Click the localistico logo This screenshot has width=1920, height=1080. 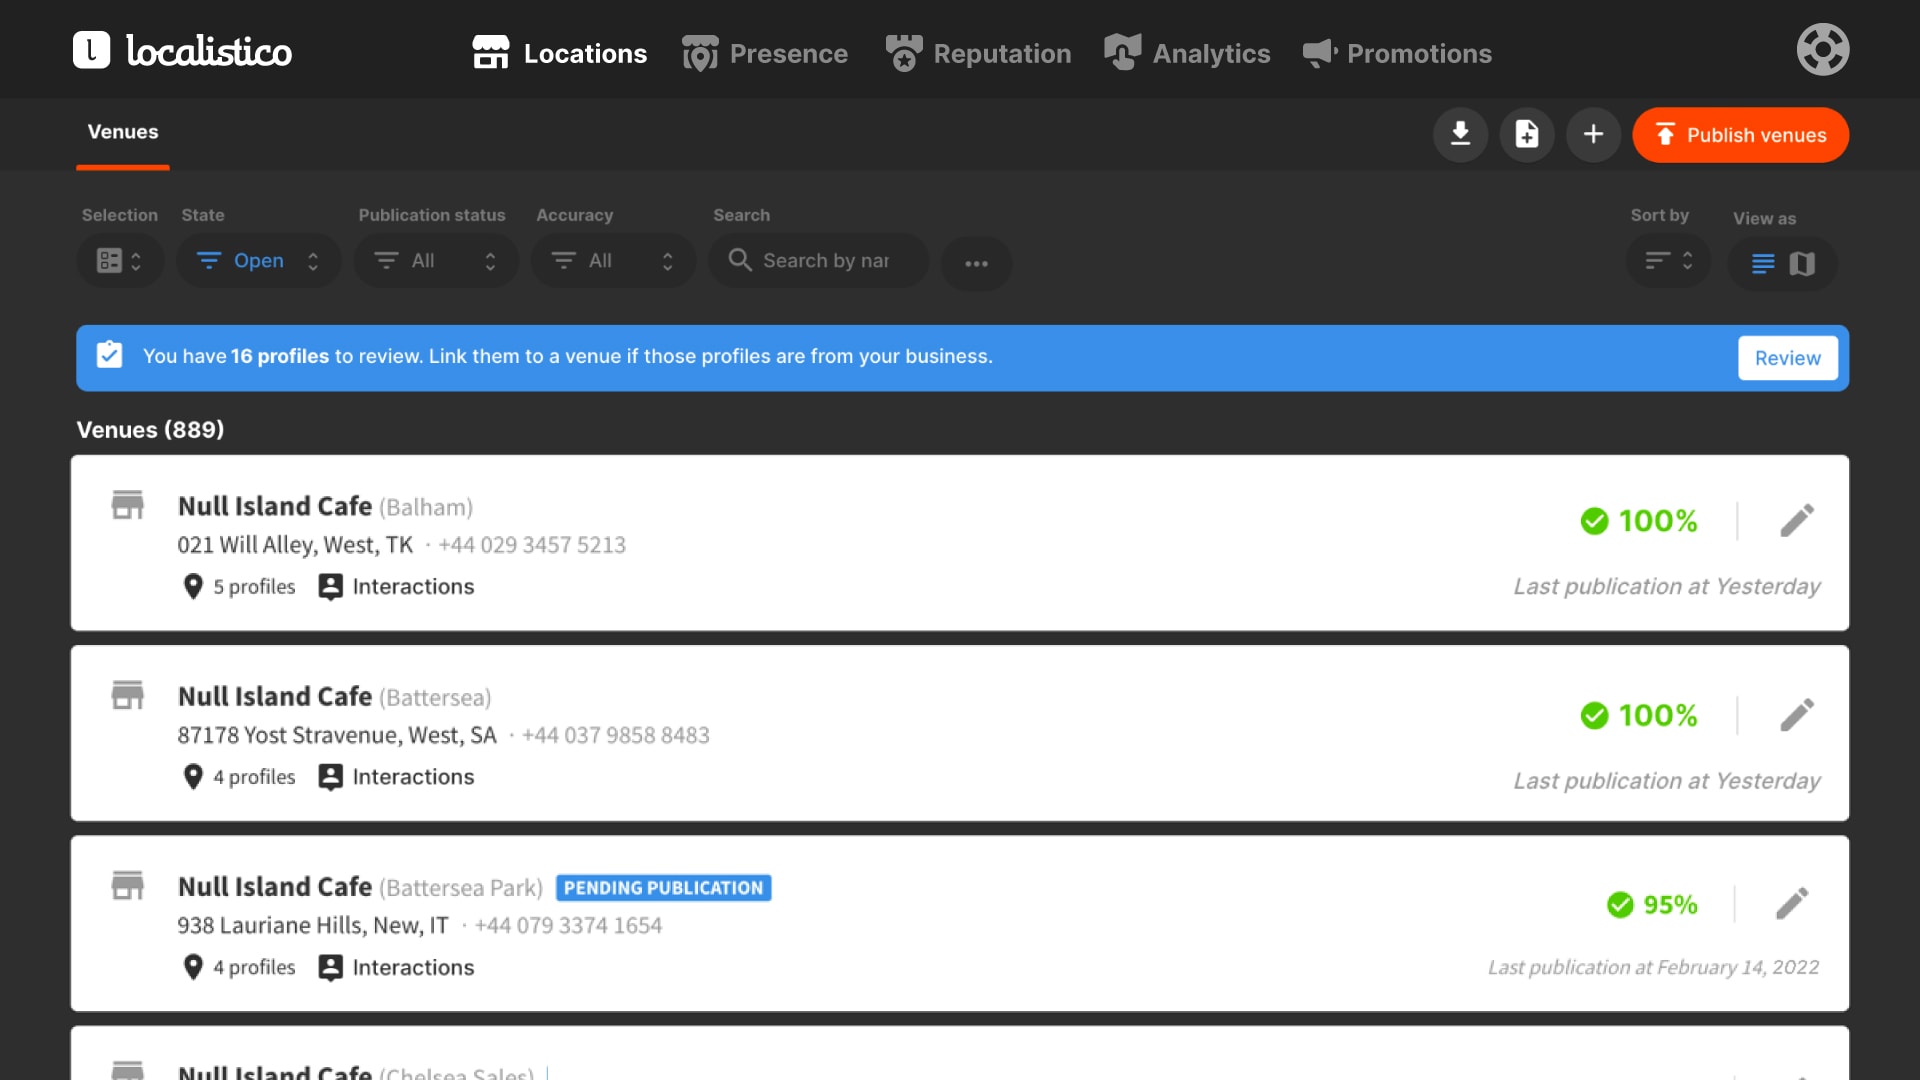(x=183, y=50)
